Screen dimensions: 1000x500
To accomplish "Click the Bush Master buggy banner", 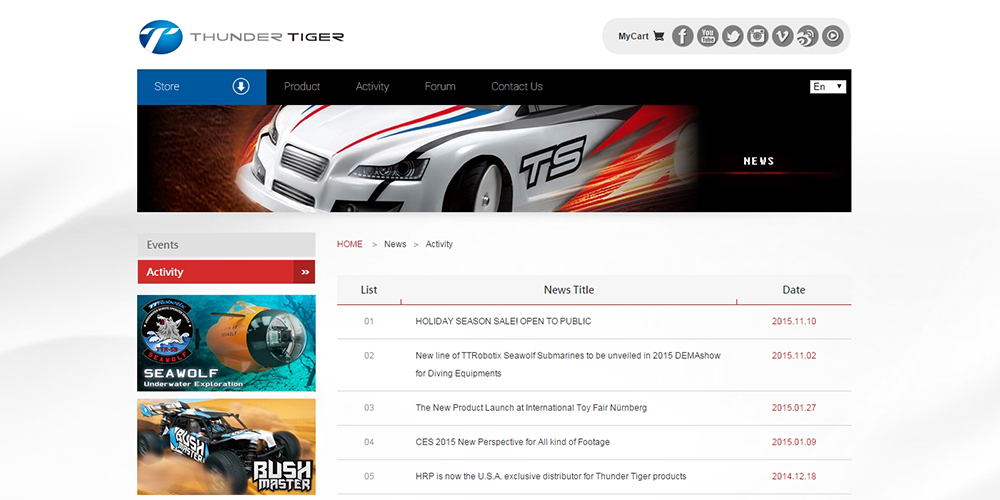I will pyautogui.click(x=226, y=447).
